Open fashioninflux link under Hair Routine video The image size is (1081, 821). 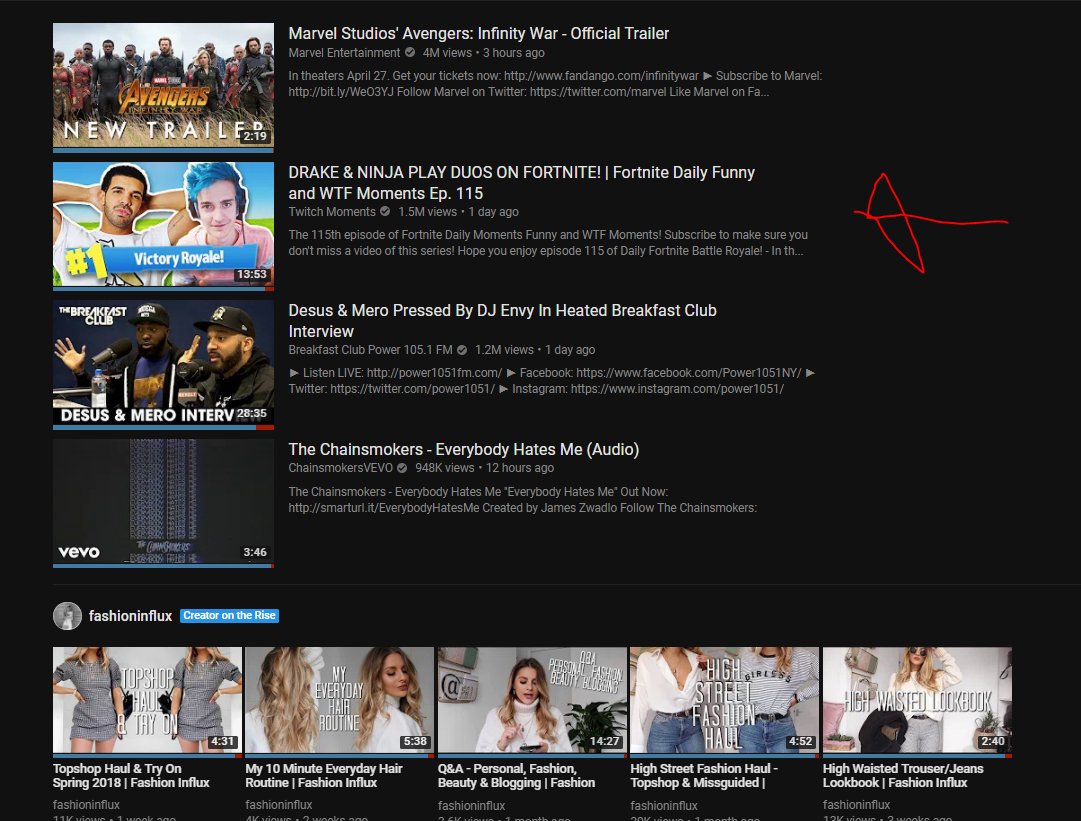point(279,804)
